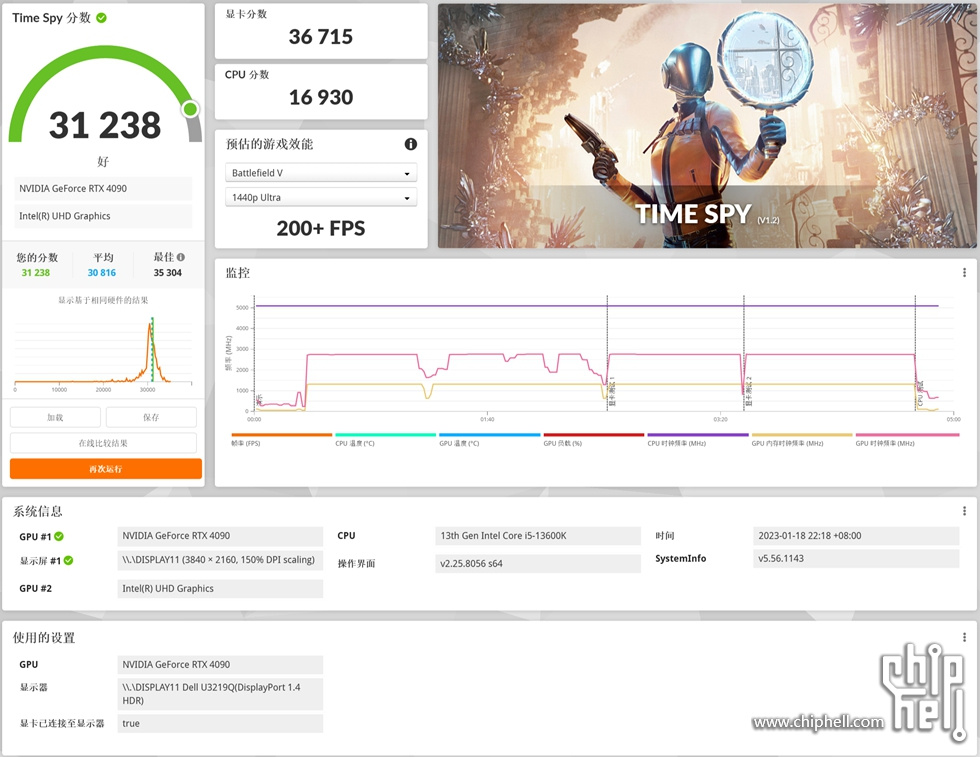Viewport: 980px width, 757px height.
Task: Click the 加载 button
Action: (55, 417)
